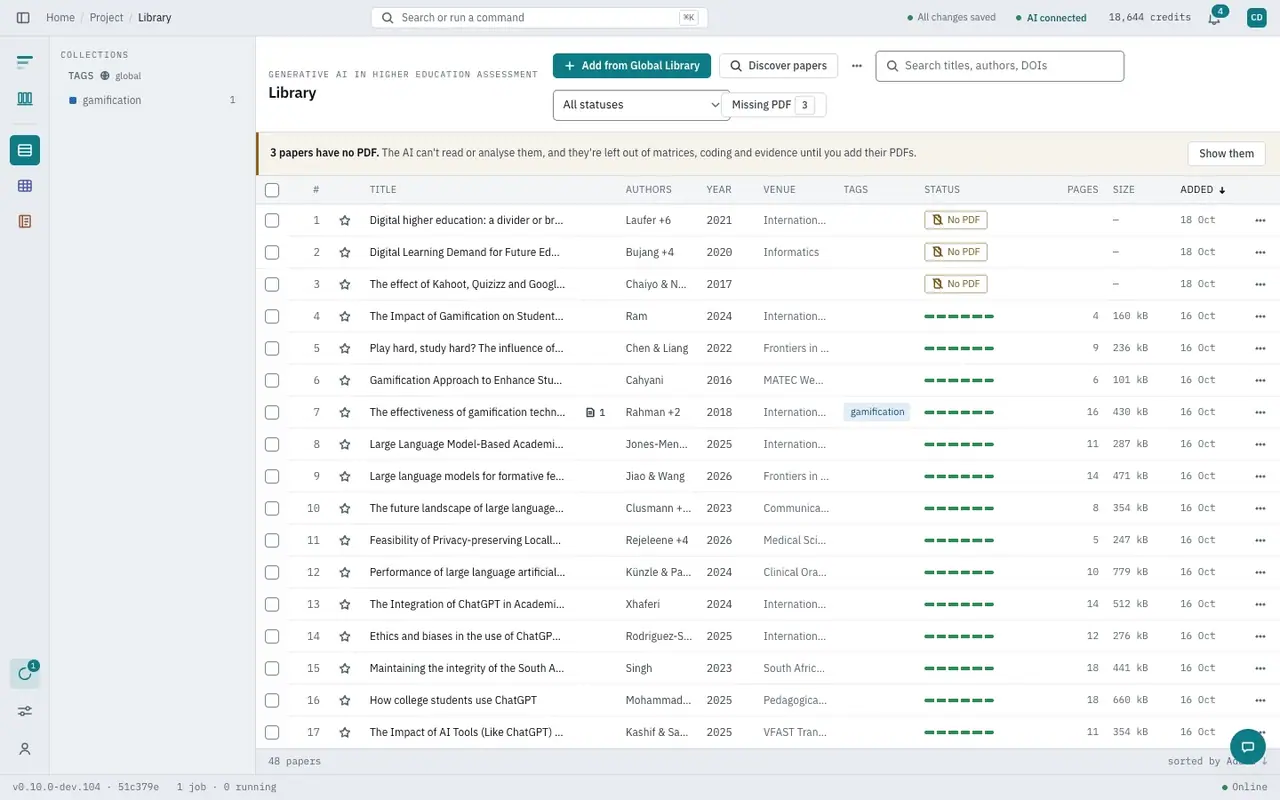Open the document report icon in sidebar
Image resolution: width=1280 pixels, height=800 pixels.
point(25,221)
